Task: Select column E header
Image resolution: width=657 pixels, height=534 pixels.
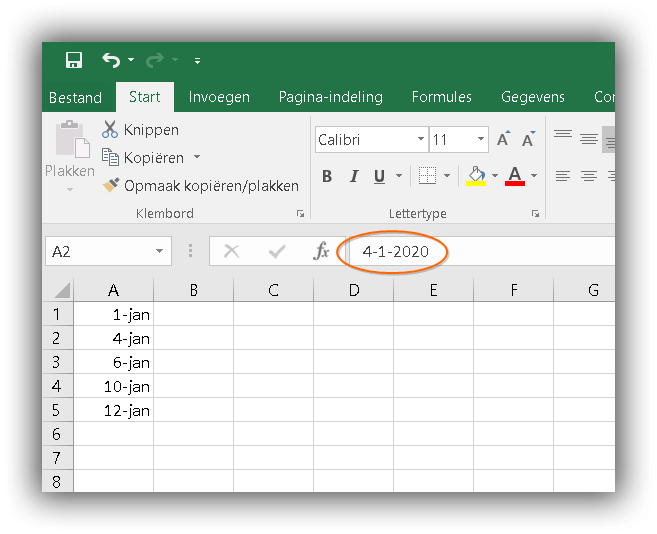Action: point(434,290)
